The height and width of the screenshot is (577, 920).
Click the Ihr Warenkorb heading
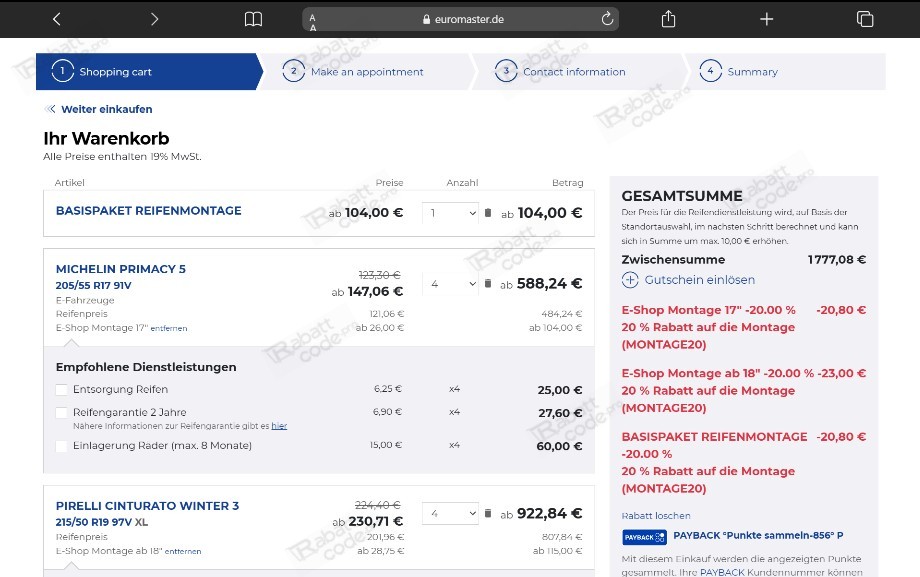106,139
